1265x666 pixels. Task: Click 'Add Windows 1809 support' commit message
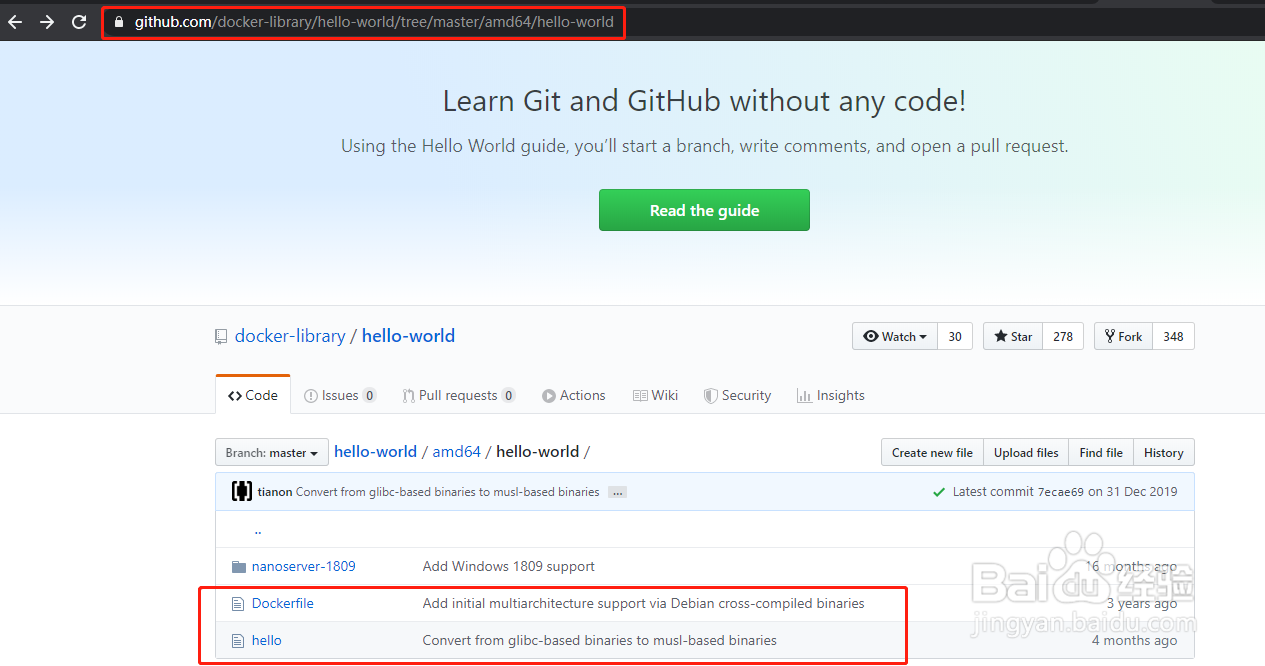pyautogui.click(x=508, y=566)
